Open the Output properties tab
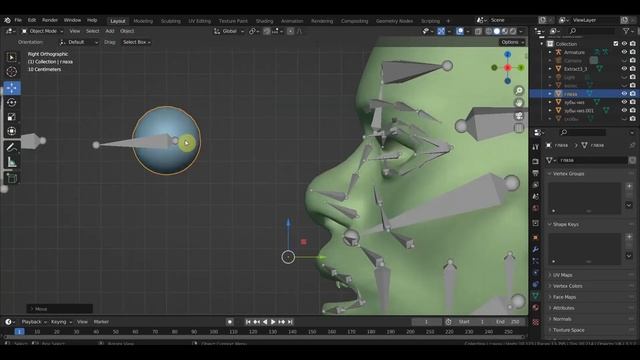This screenshot has width=640, height=360. (x=536, y=173)
